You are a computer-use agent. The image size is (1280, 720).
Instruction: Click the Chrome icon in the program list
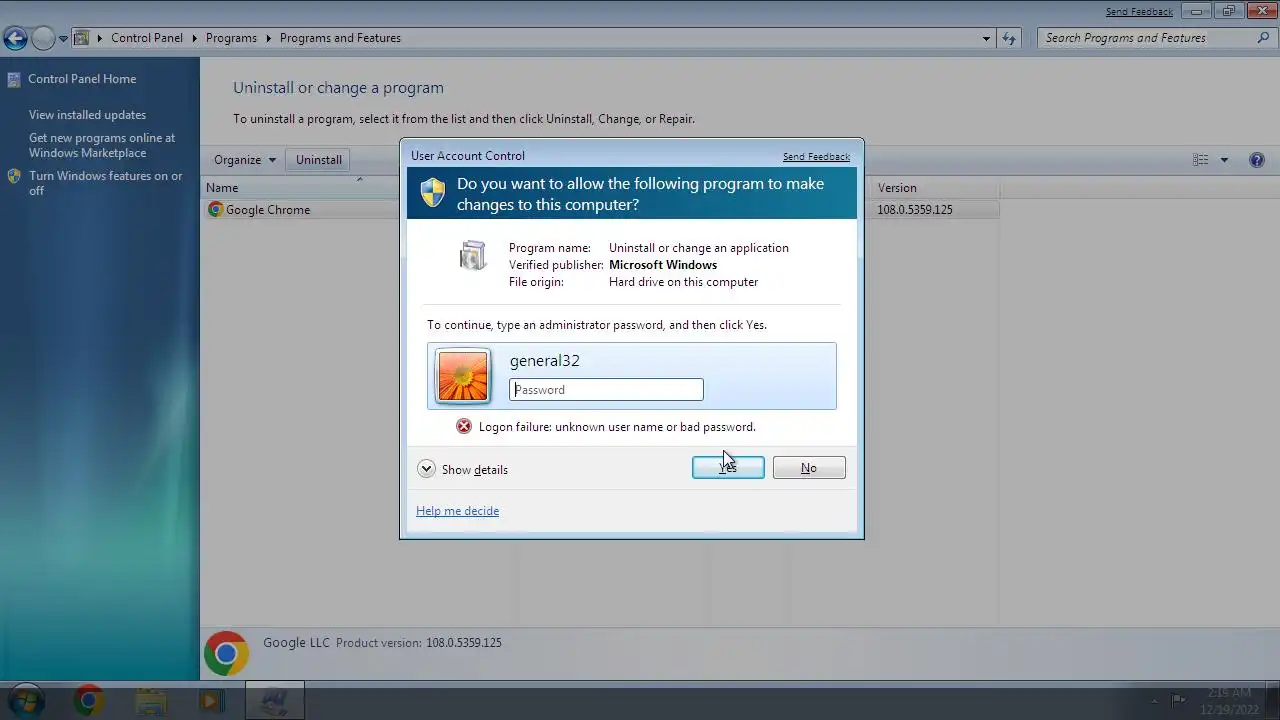(215, 210)
